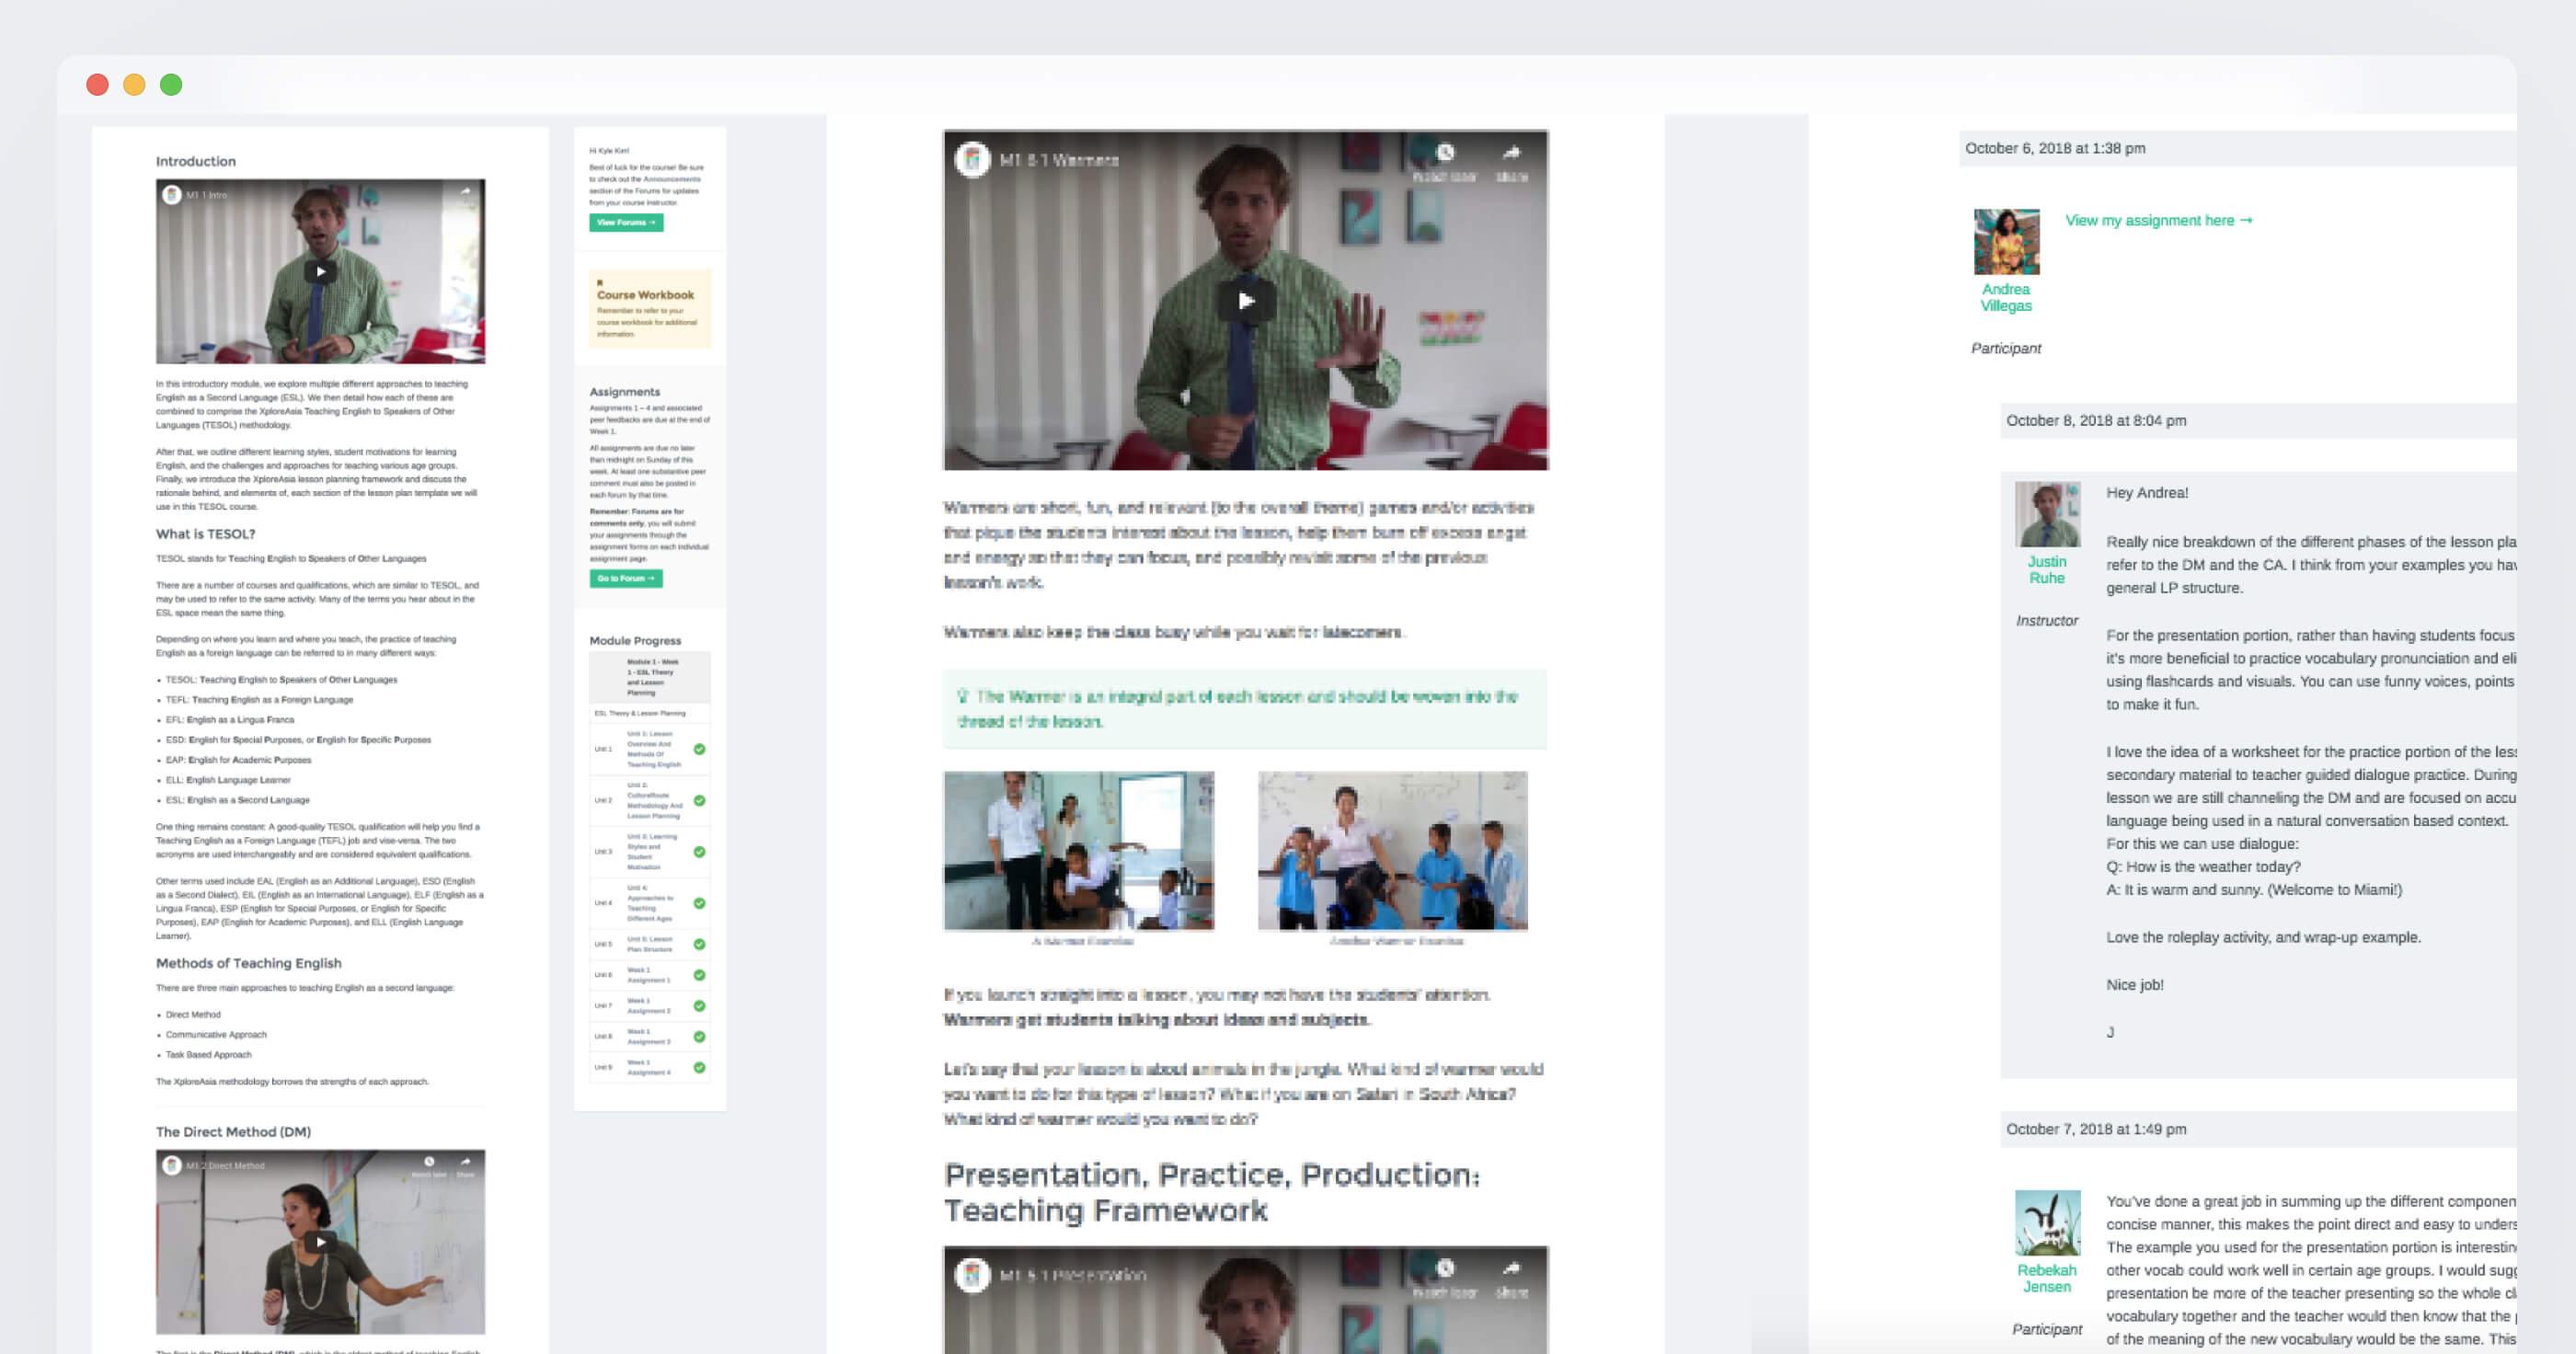Open the 'View my assignment here' link

[x=2159, y=220]
